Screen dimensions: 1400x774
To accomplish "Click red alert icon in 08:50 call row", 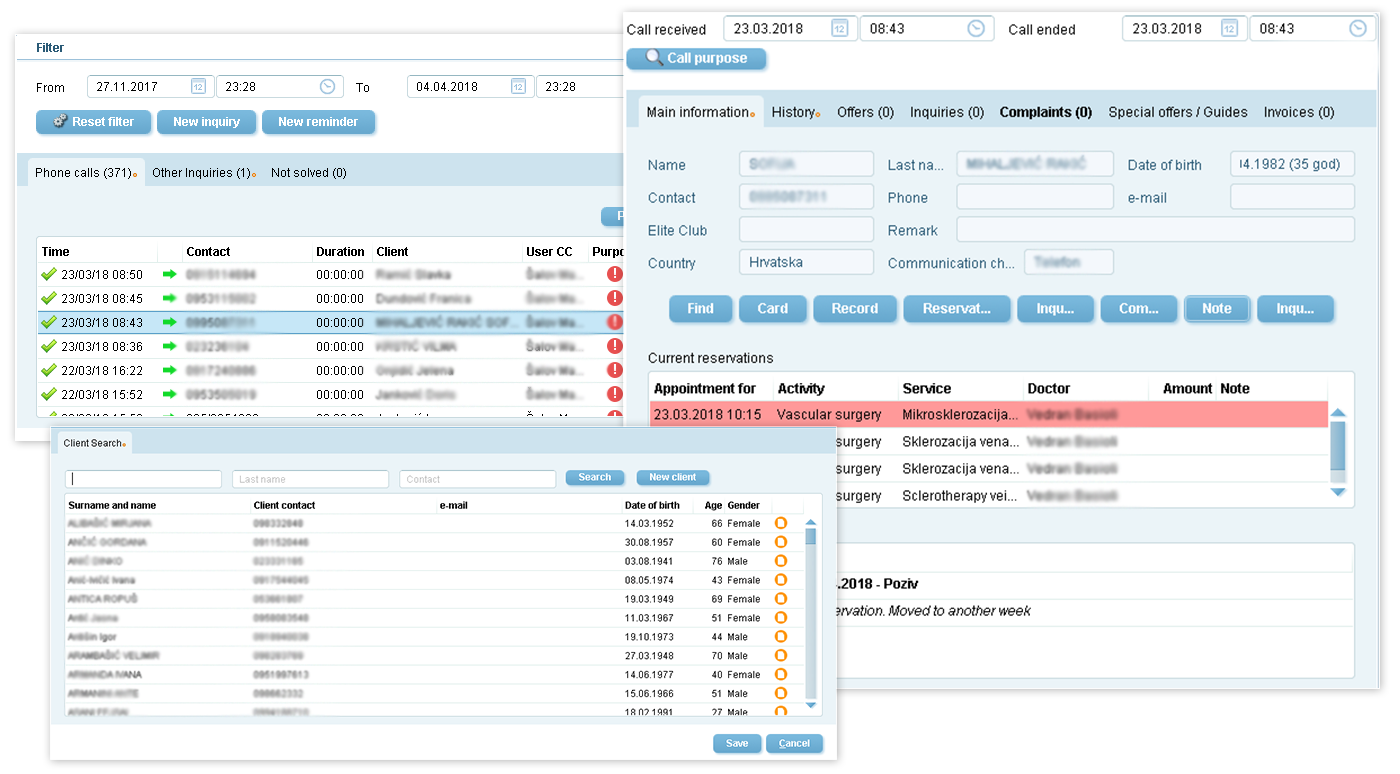I will pyautogui.click(x=614, y=274).
